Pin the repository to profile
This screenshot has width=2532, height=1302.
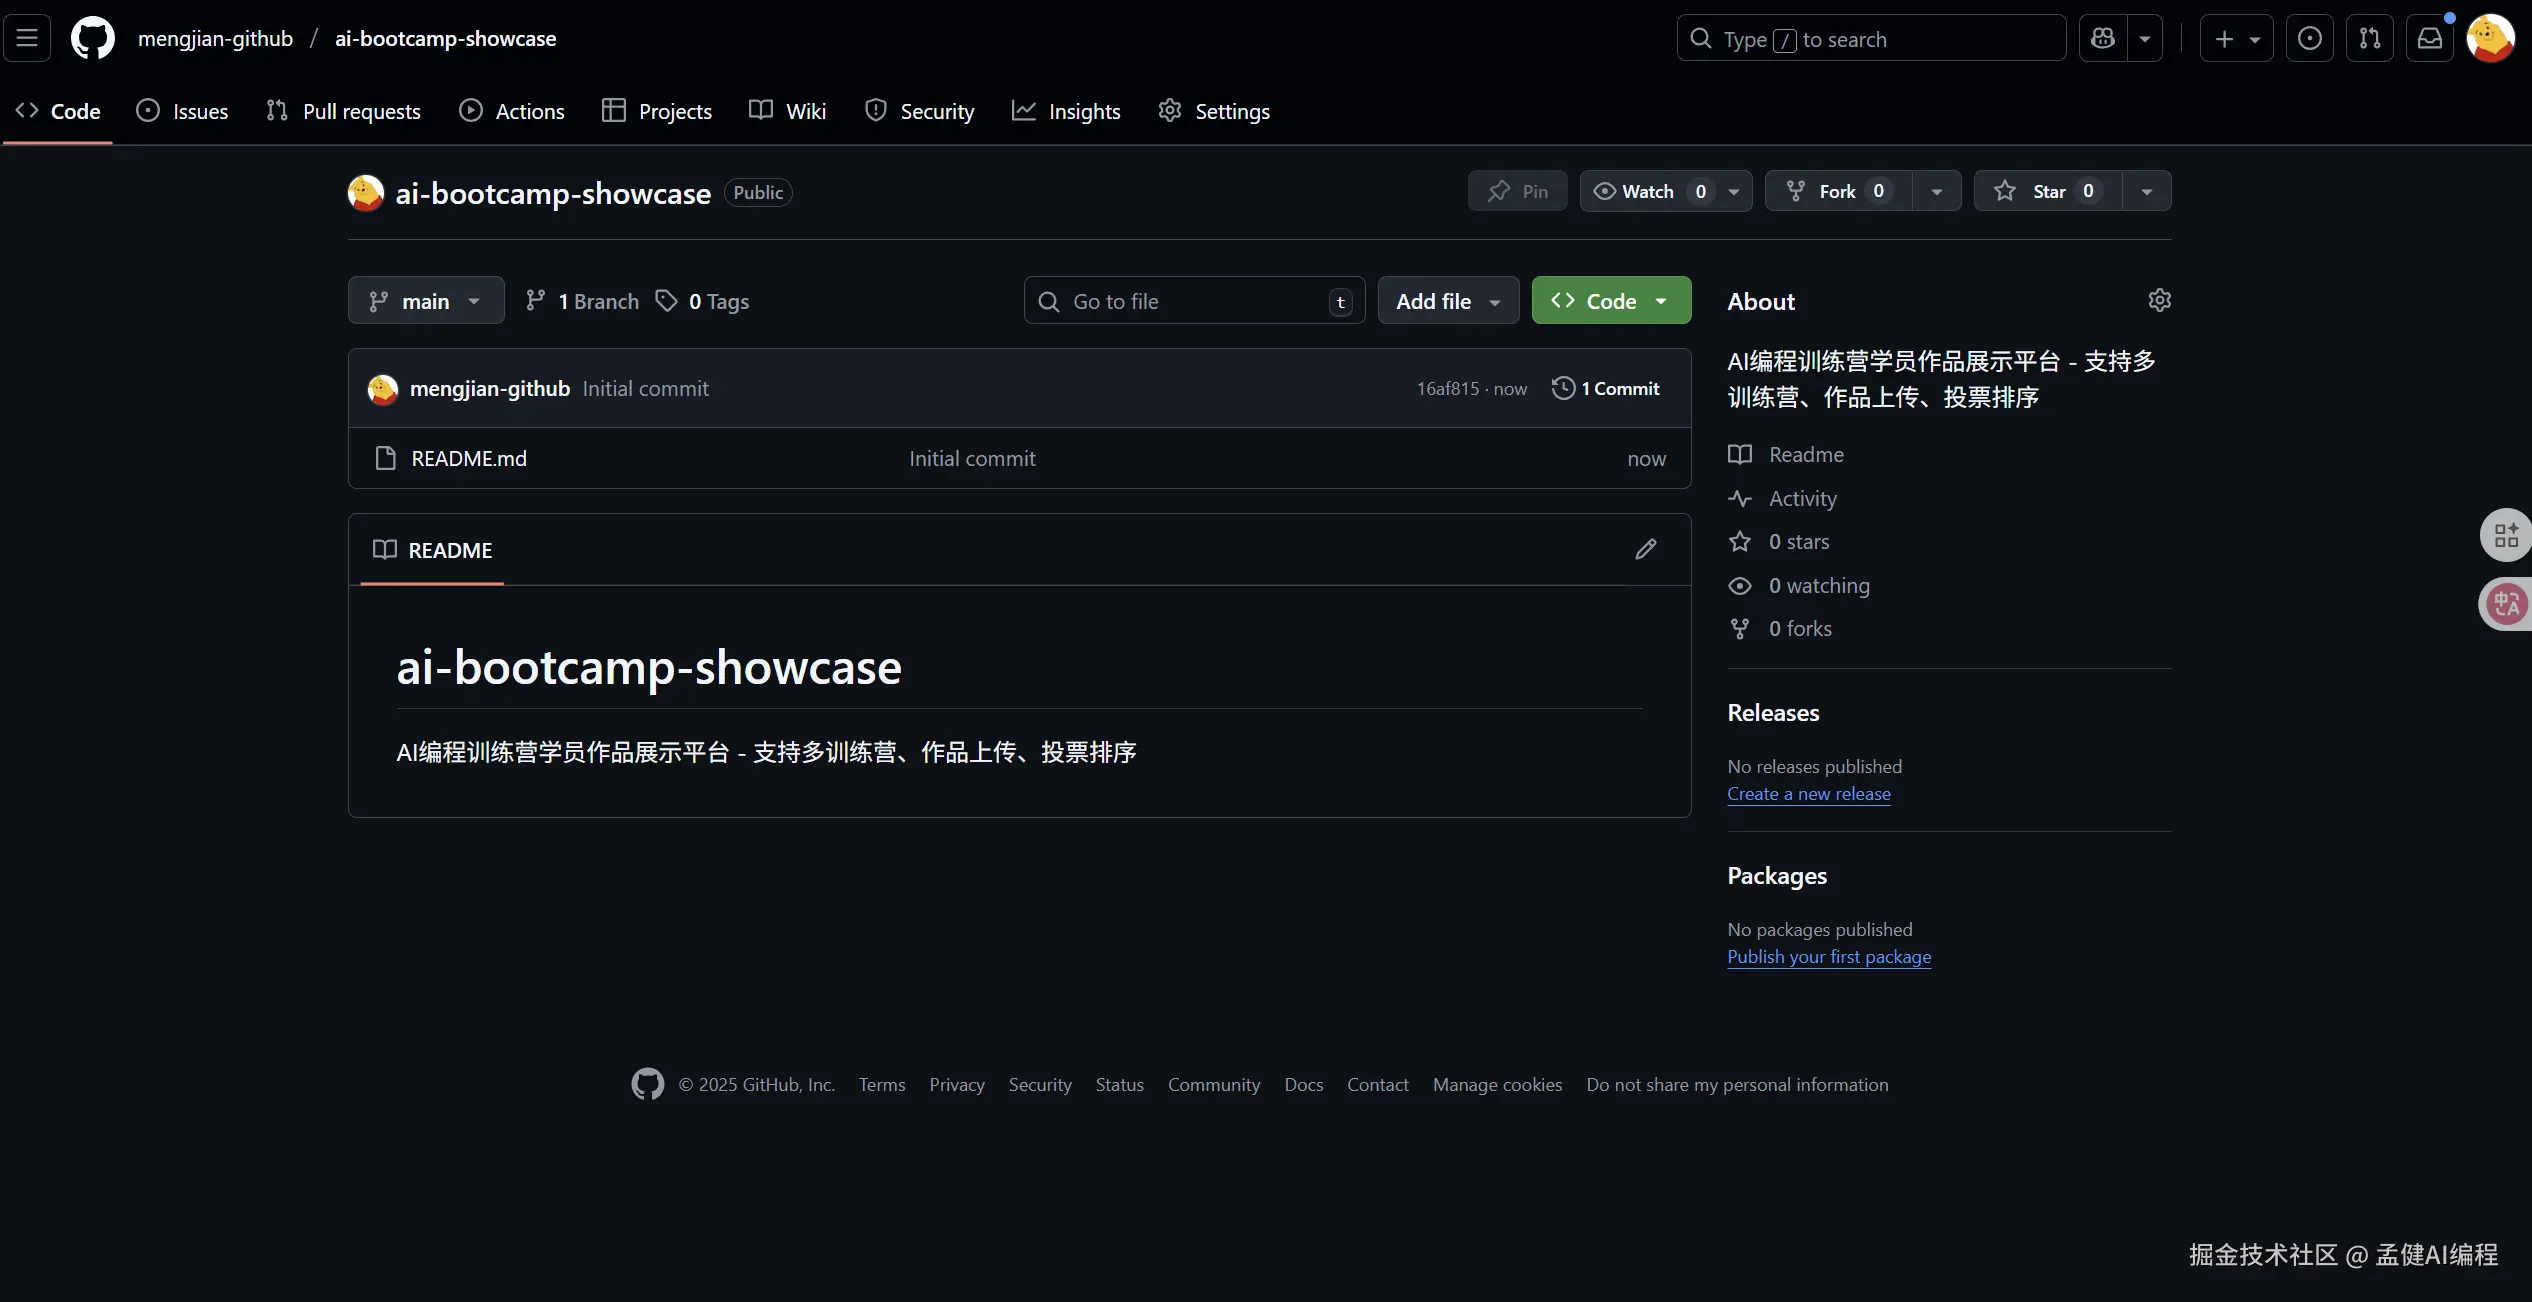coord(1517,191)
